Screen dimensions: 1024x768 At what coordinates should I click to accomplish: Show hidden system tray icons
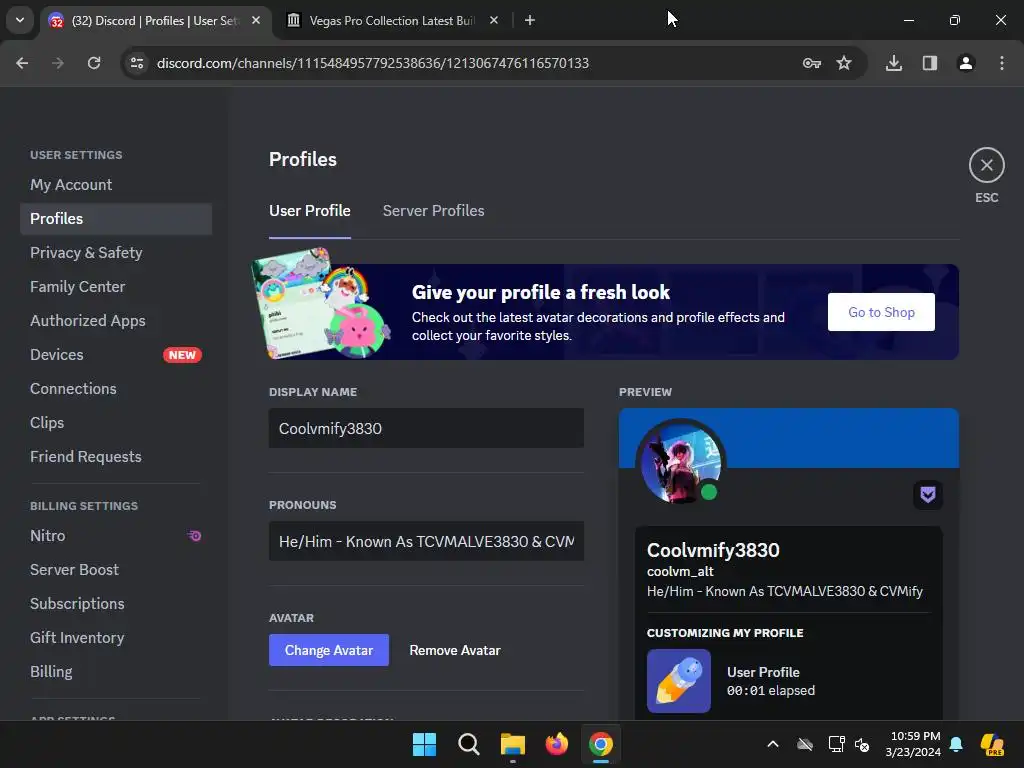pos(773,744)
